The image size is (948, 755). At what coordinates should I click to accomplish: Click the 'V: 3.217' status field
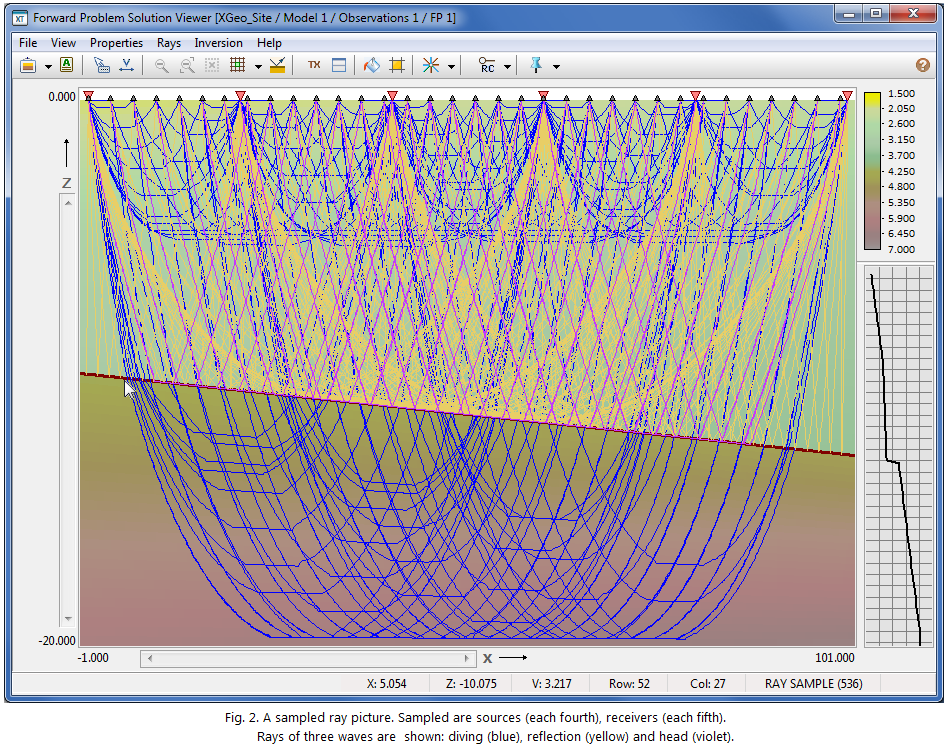click(x=551, y=684)
